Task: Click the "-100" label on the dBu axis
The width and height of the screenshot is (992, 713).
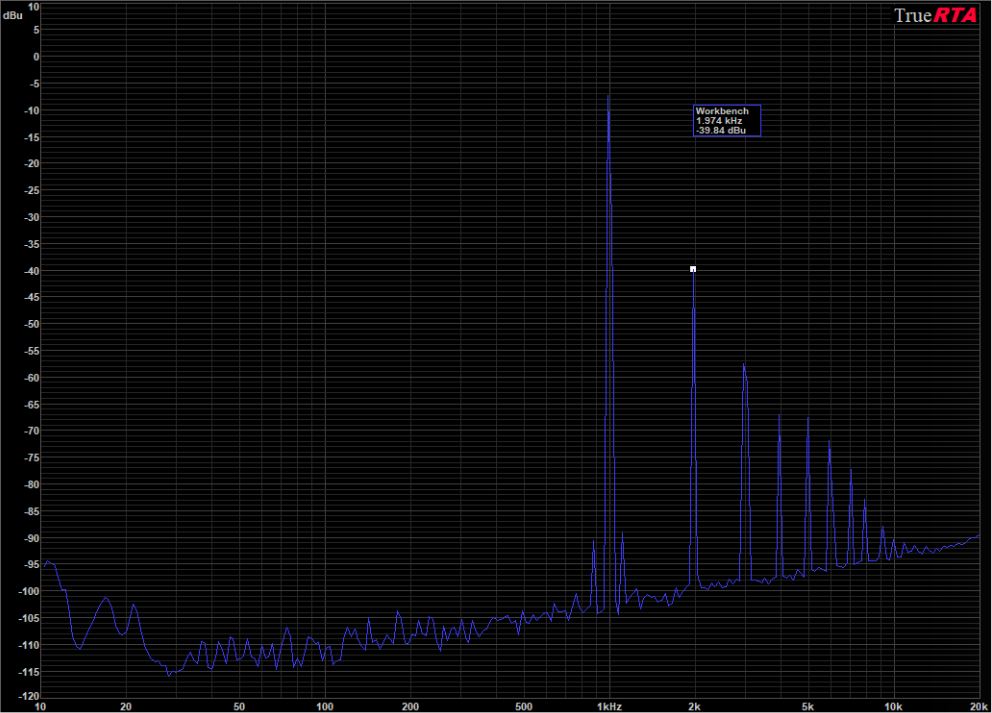Action: pos(28,592)
